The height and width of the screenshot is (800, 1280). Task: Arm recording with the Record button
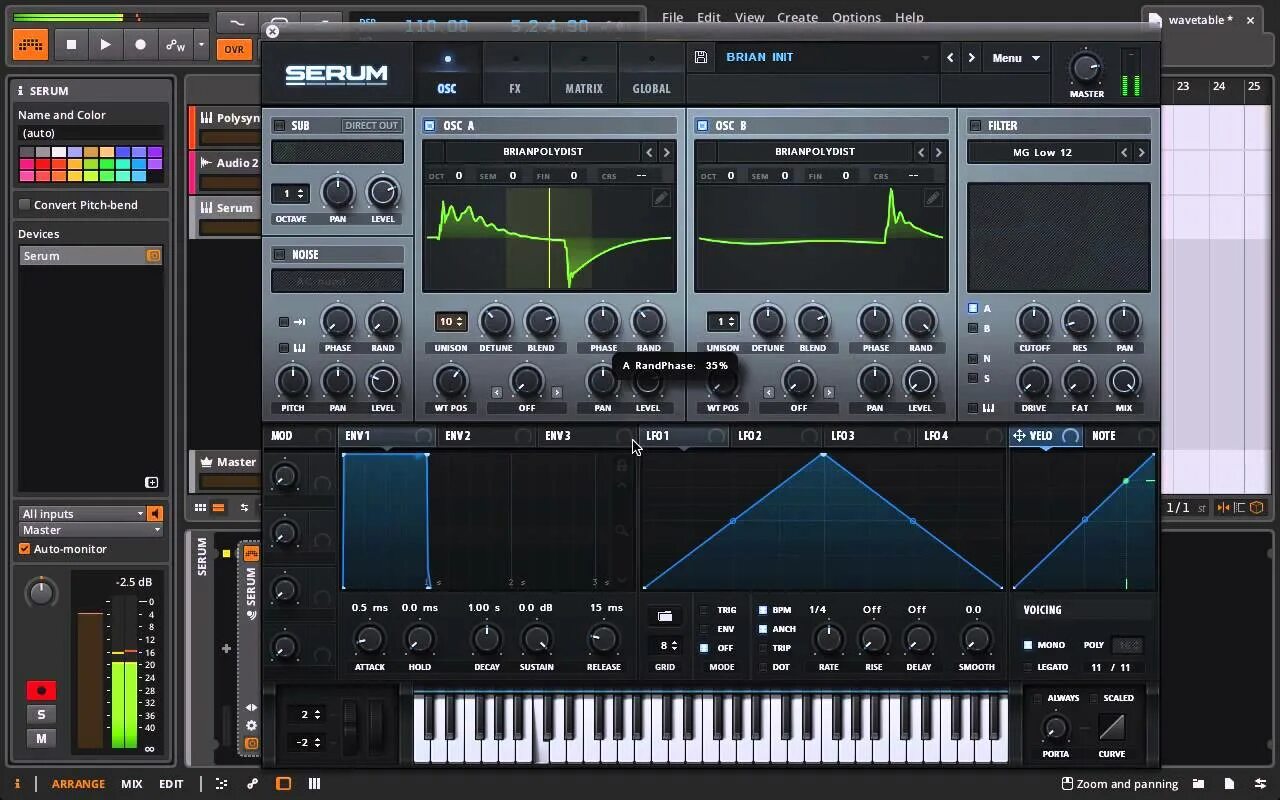140,44
